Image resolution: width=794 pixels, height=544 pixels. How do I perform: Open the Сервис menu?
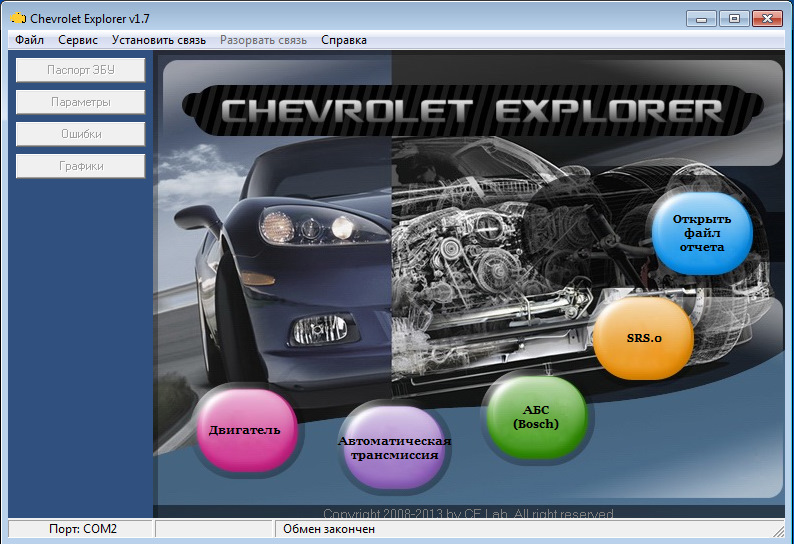coord(77,40)
